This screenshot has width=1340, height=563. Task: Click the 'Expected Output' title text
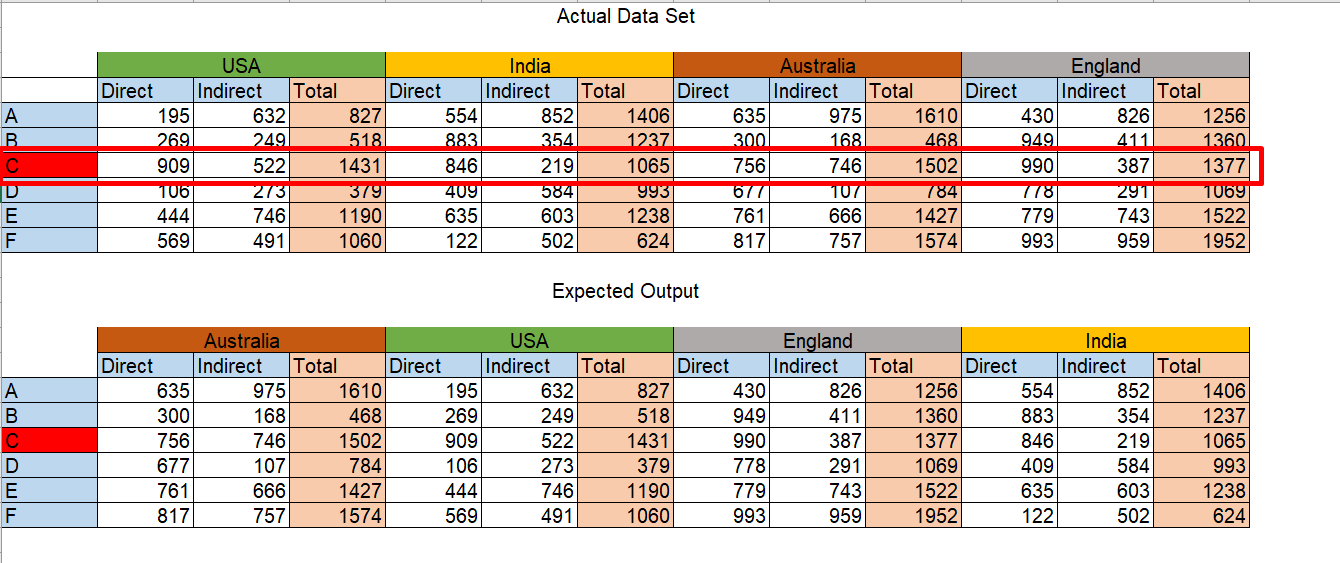pyautogui.click(x=626, y=291)
